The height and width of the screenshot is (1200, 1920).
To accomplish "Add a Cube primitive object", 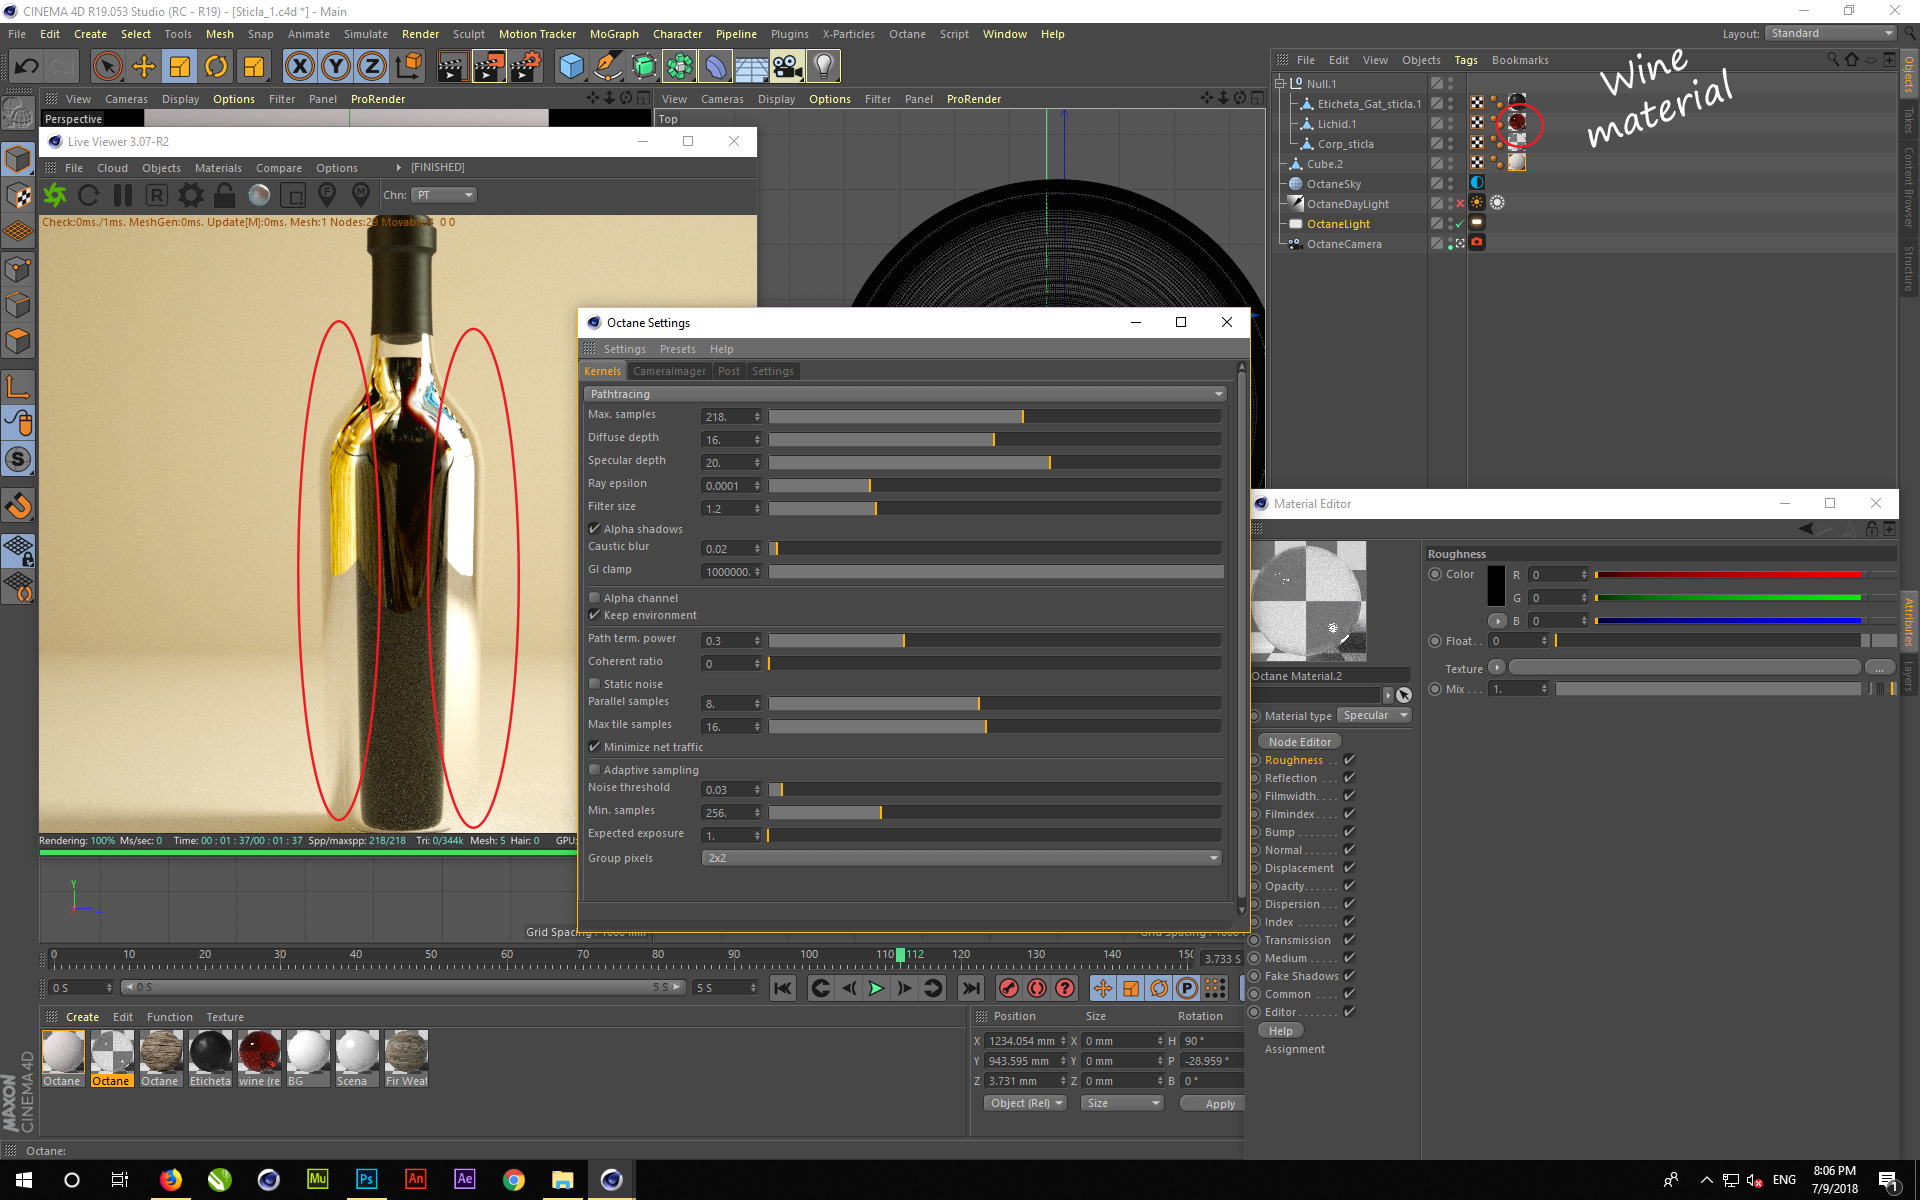I will [x=571, y=67].
